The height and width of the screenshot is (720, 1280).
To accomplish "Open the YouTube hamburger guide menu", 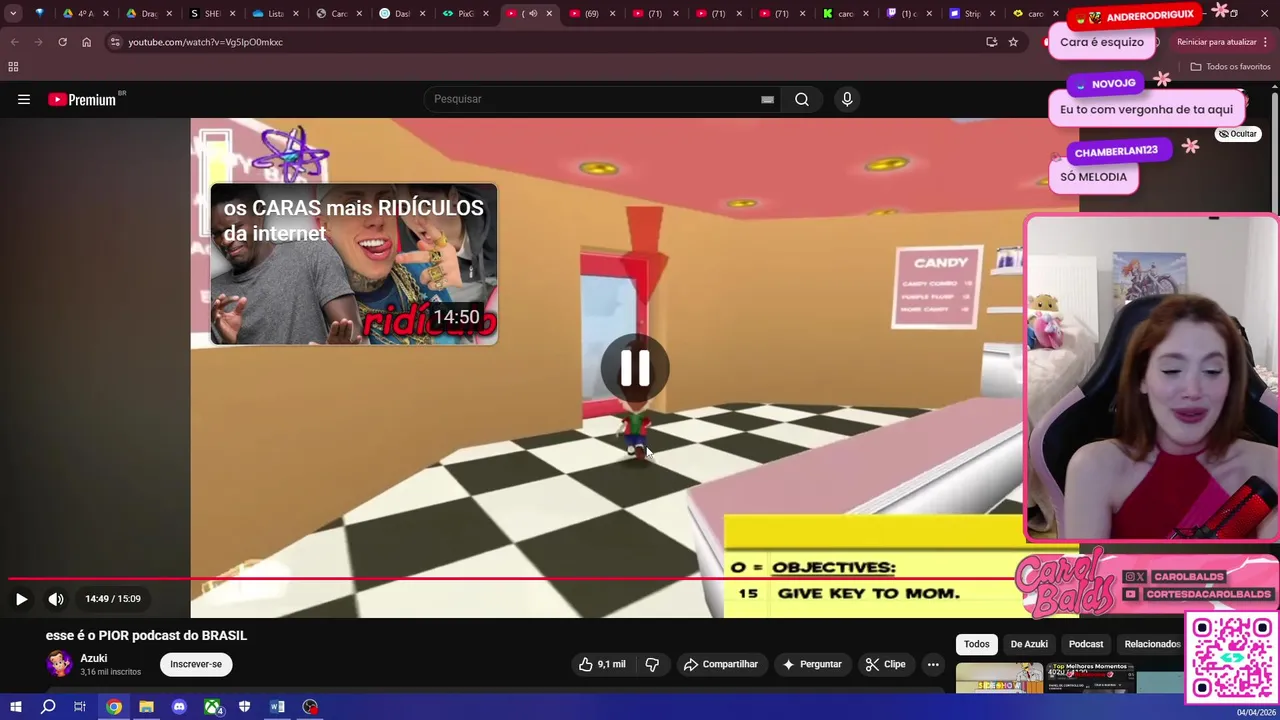I will pyautogui.click(x=24, y=99).
